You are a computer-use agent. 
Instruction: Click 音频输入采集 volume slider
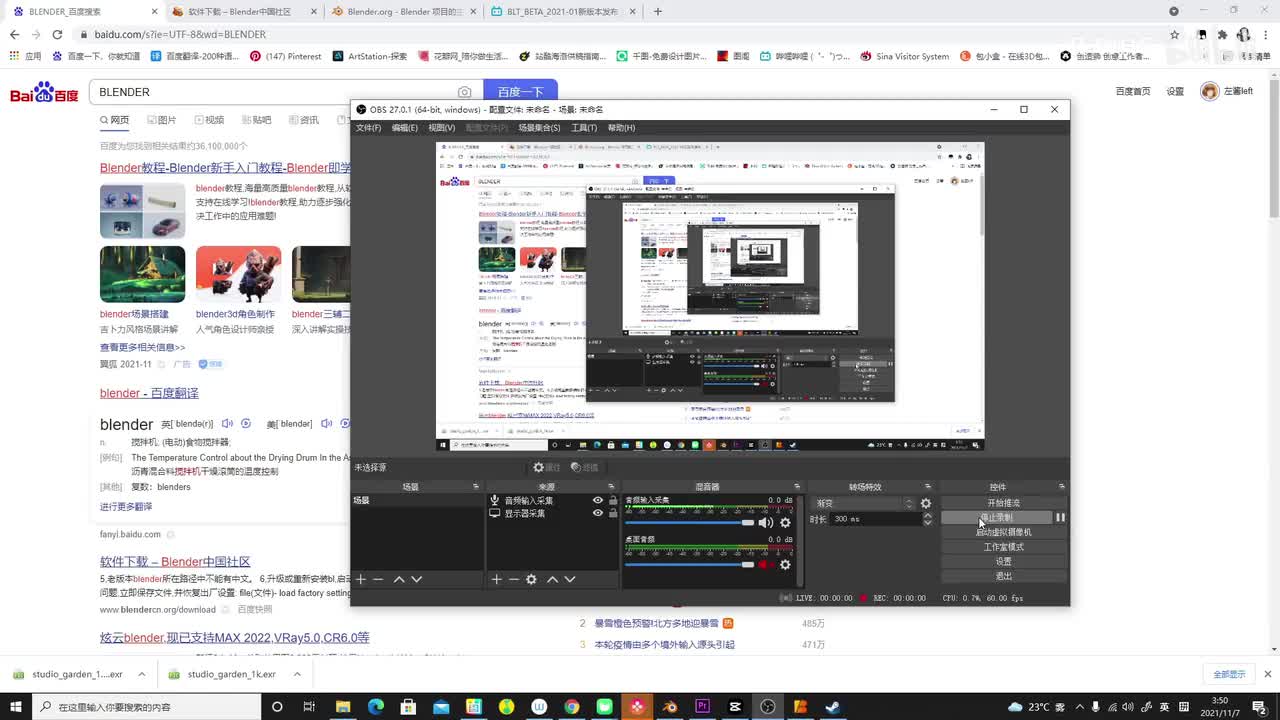(690, 522)
